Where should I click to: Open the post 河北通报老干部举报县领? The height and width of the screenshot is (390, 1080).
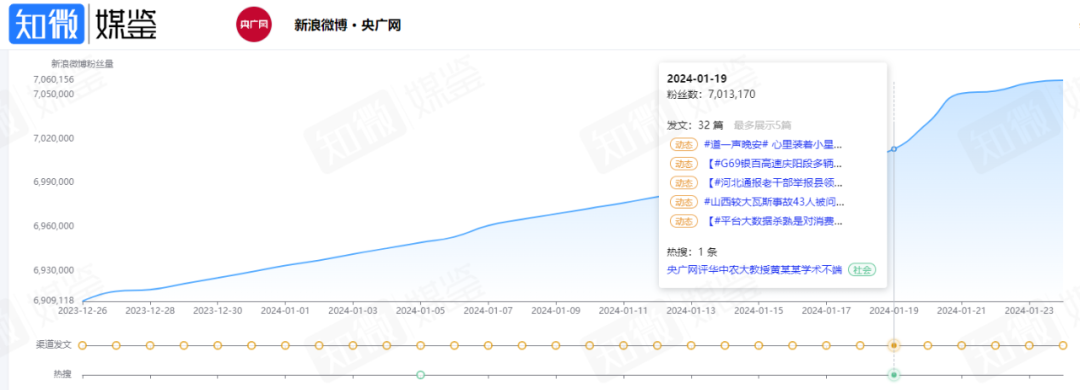pos(774,183)
